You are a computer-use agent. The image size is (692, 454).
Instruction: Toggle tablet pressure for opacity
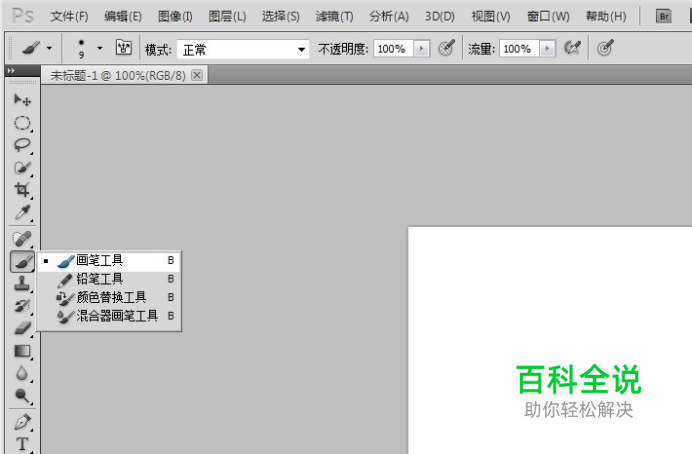click(446, 47)
